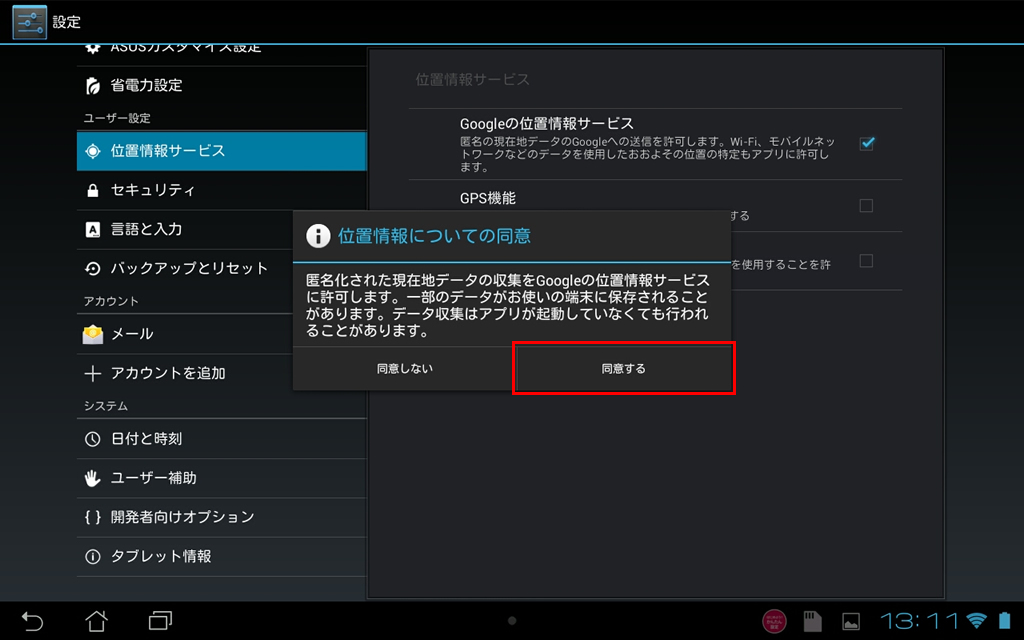Uncheck the Googleの位置情報サービス checkbox
The image size is (1024, 640).
tap(866, 143)
